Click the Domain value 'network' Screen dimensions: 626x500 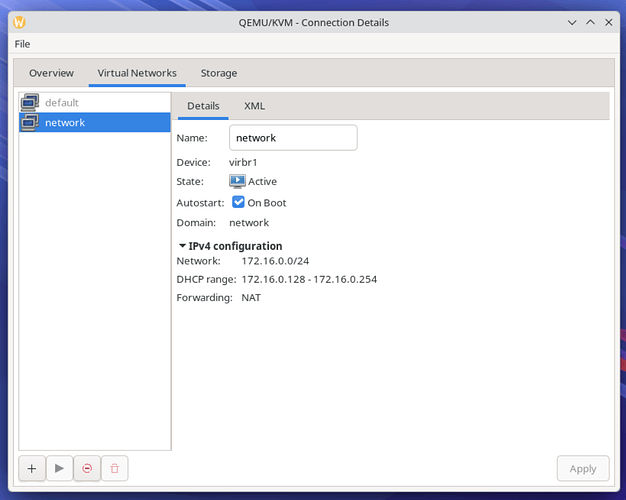(x=249, y=223)
